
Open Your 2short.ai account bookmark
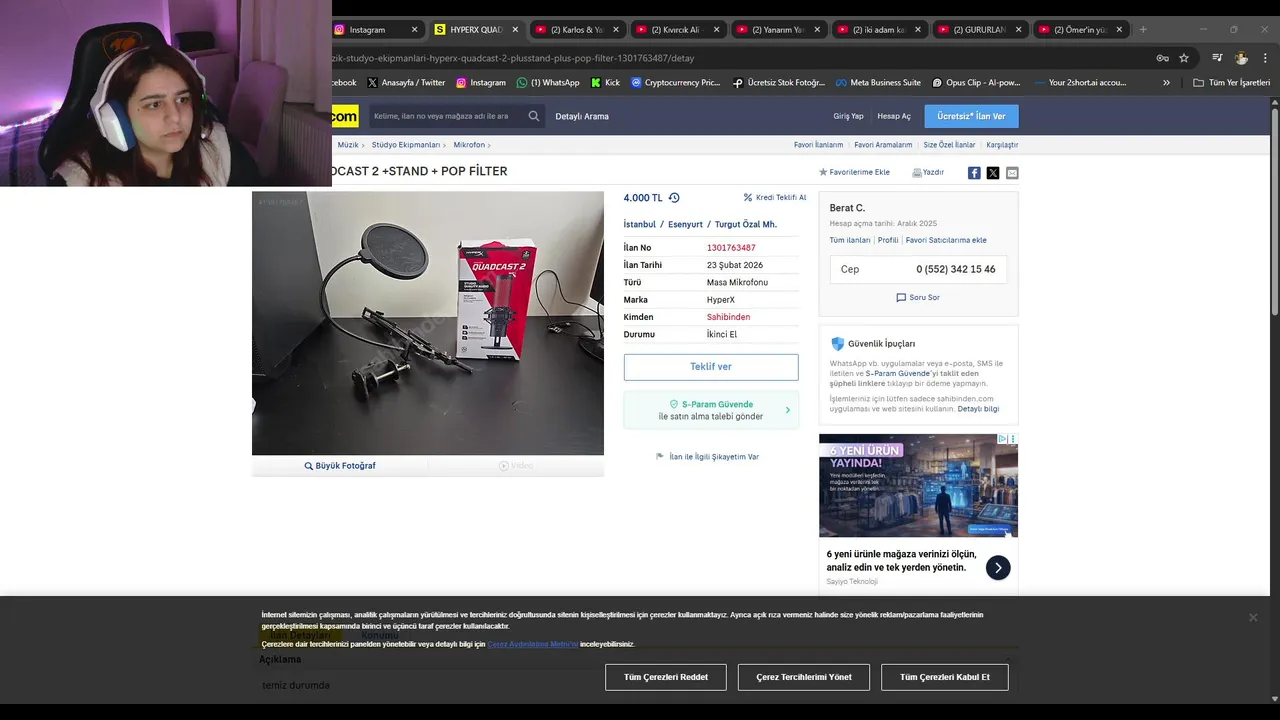[x=1080, y=83]
